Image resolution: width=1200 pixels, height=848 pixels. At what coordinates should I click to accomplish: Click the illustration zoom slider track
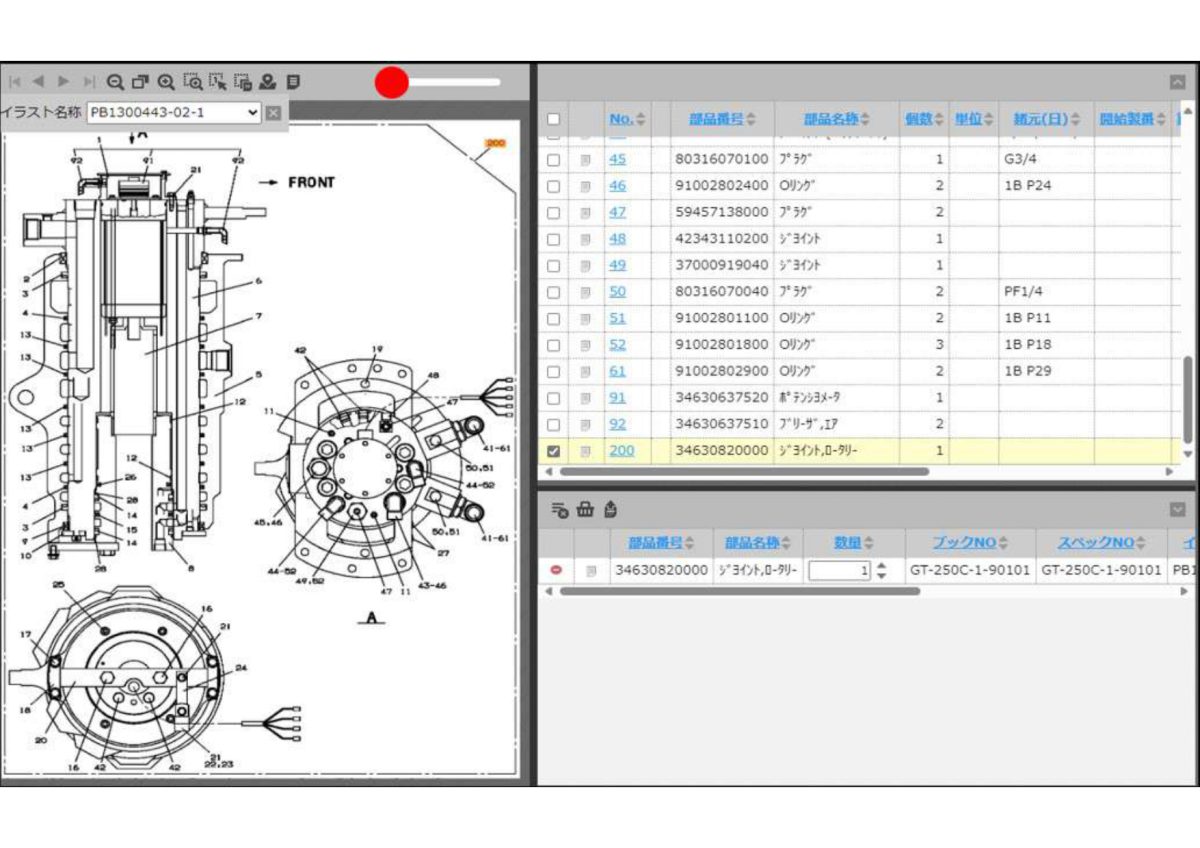pos(438,83)
